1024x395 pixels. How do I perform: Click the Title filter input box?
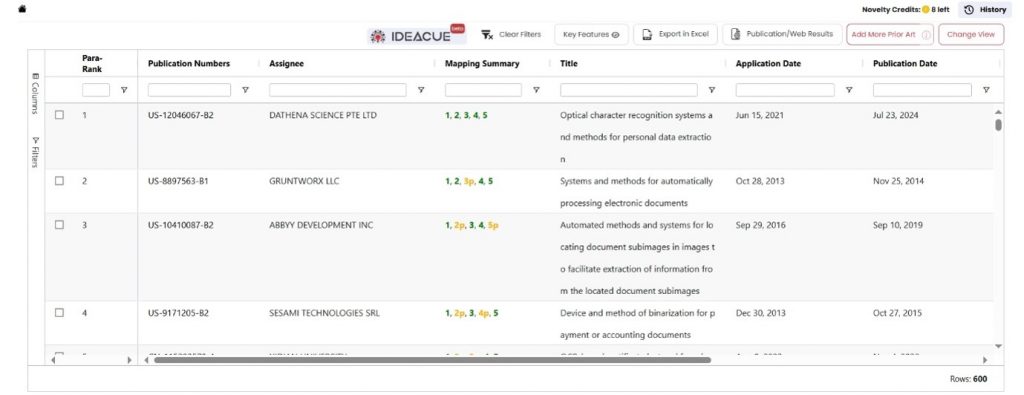coord(628,90)
